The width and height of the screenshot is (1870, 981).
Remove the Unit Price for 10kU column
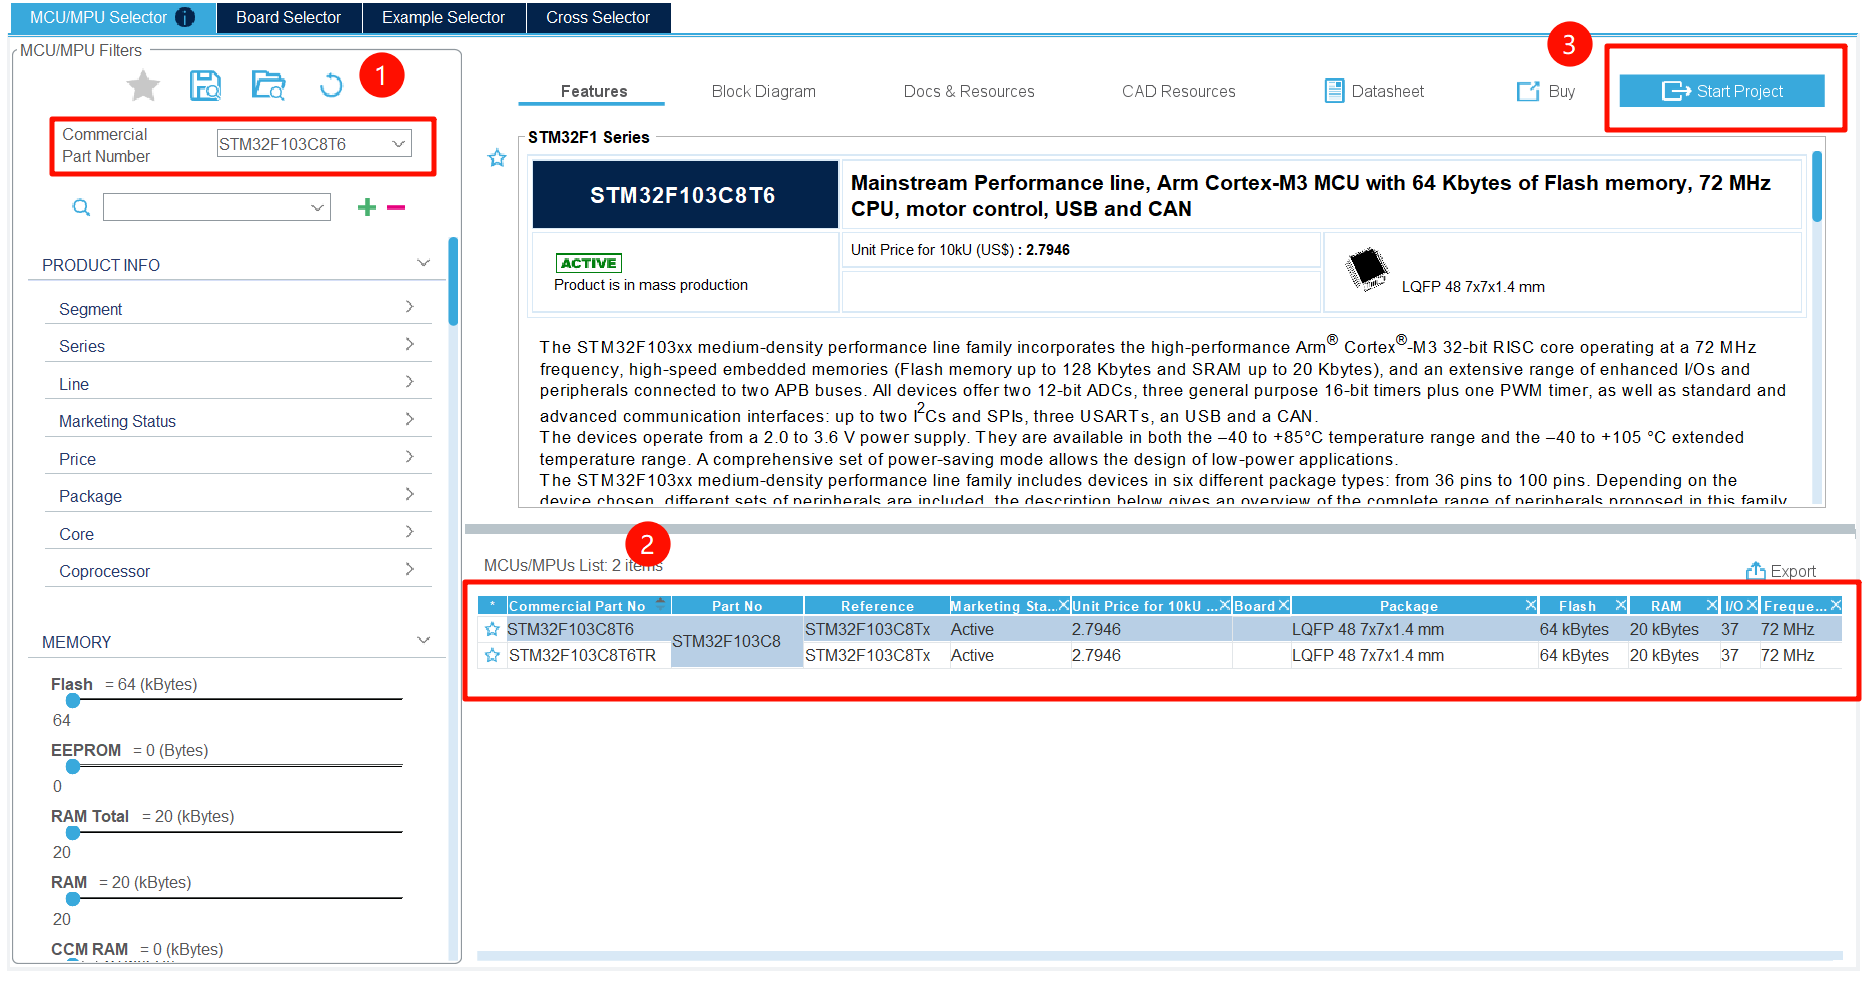tap(1224, 605)
